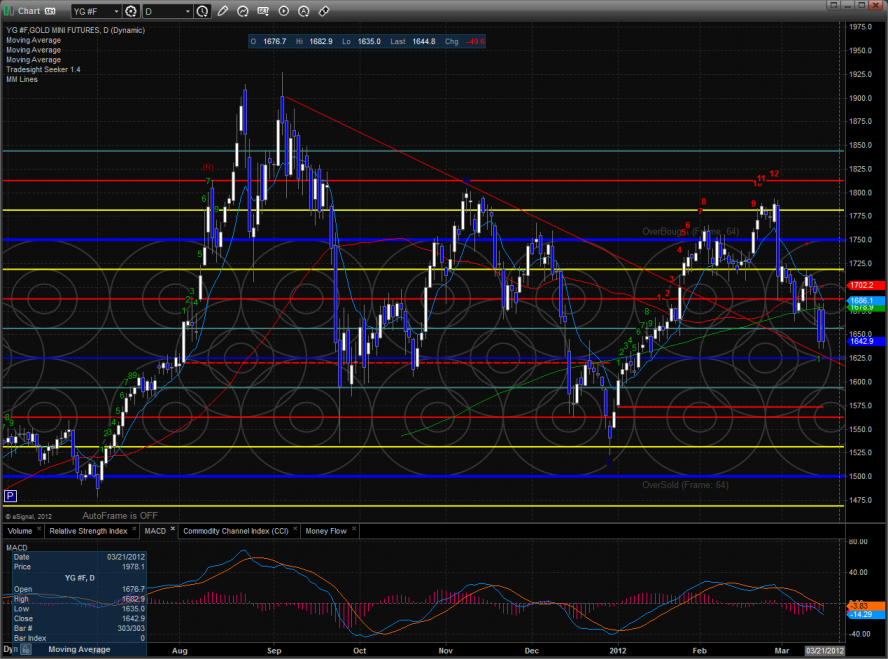Click the symbol settings gear icon
This screenshot has height=659, width=888.
(x=129, y=12)
